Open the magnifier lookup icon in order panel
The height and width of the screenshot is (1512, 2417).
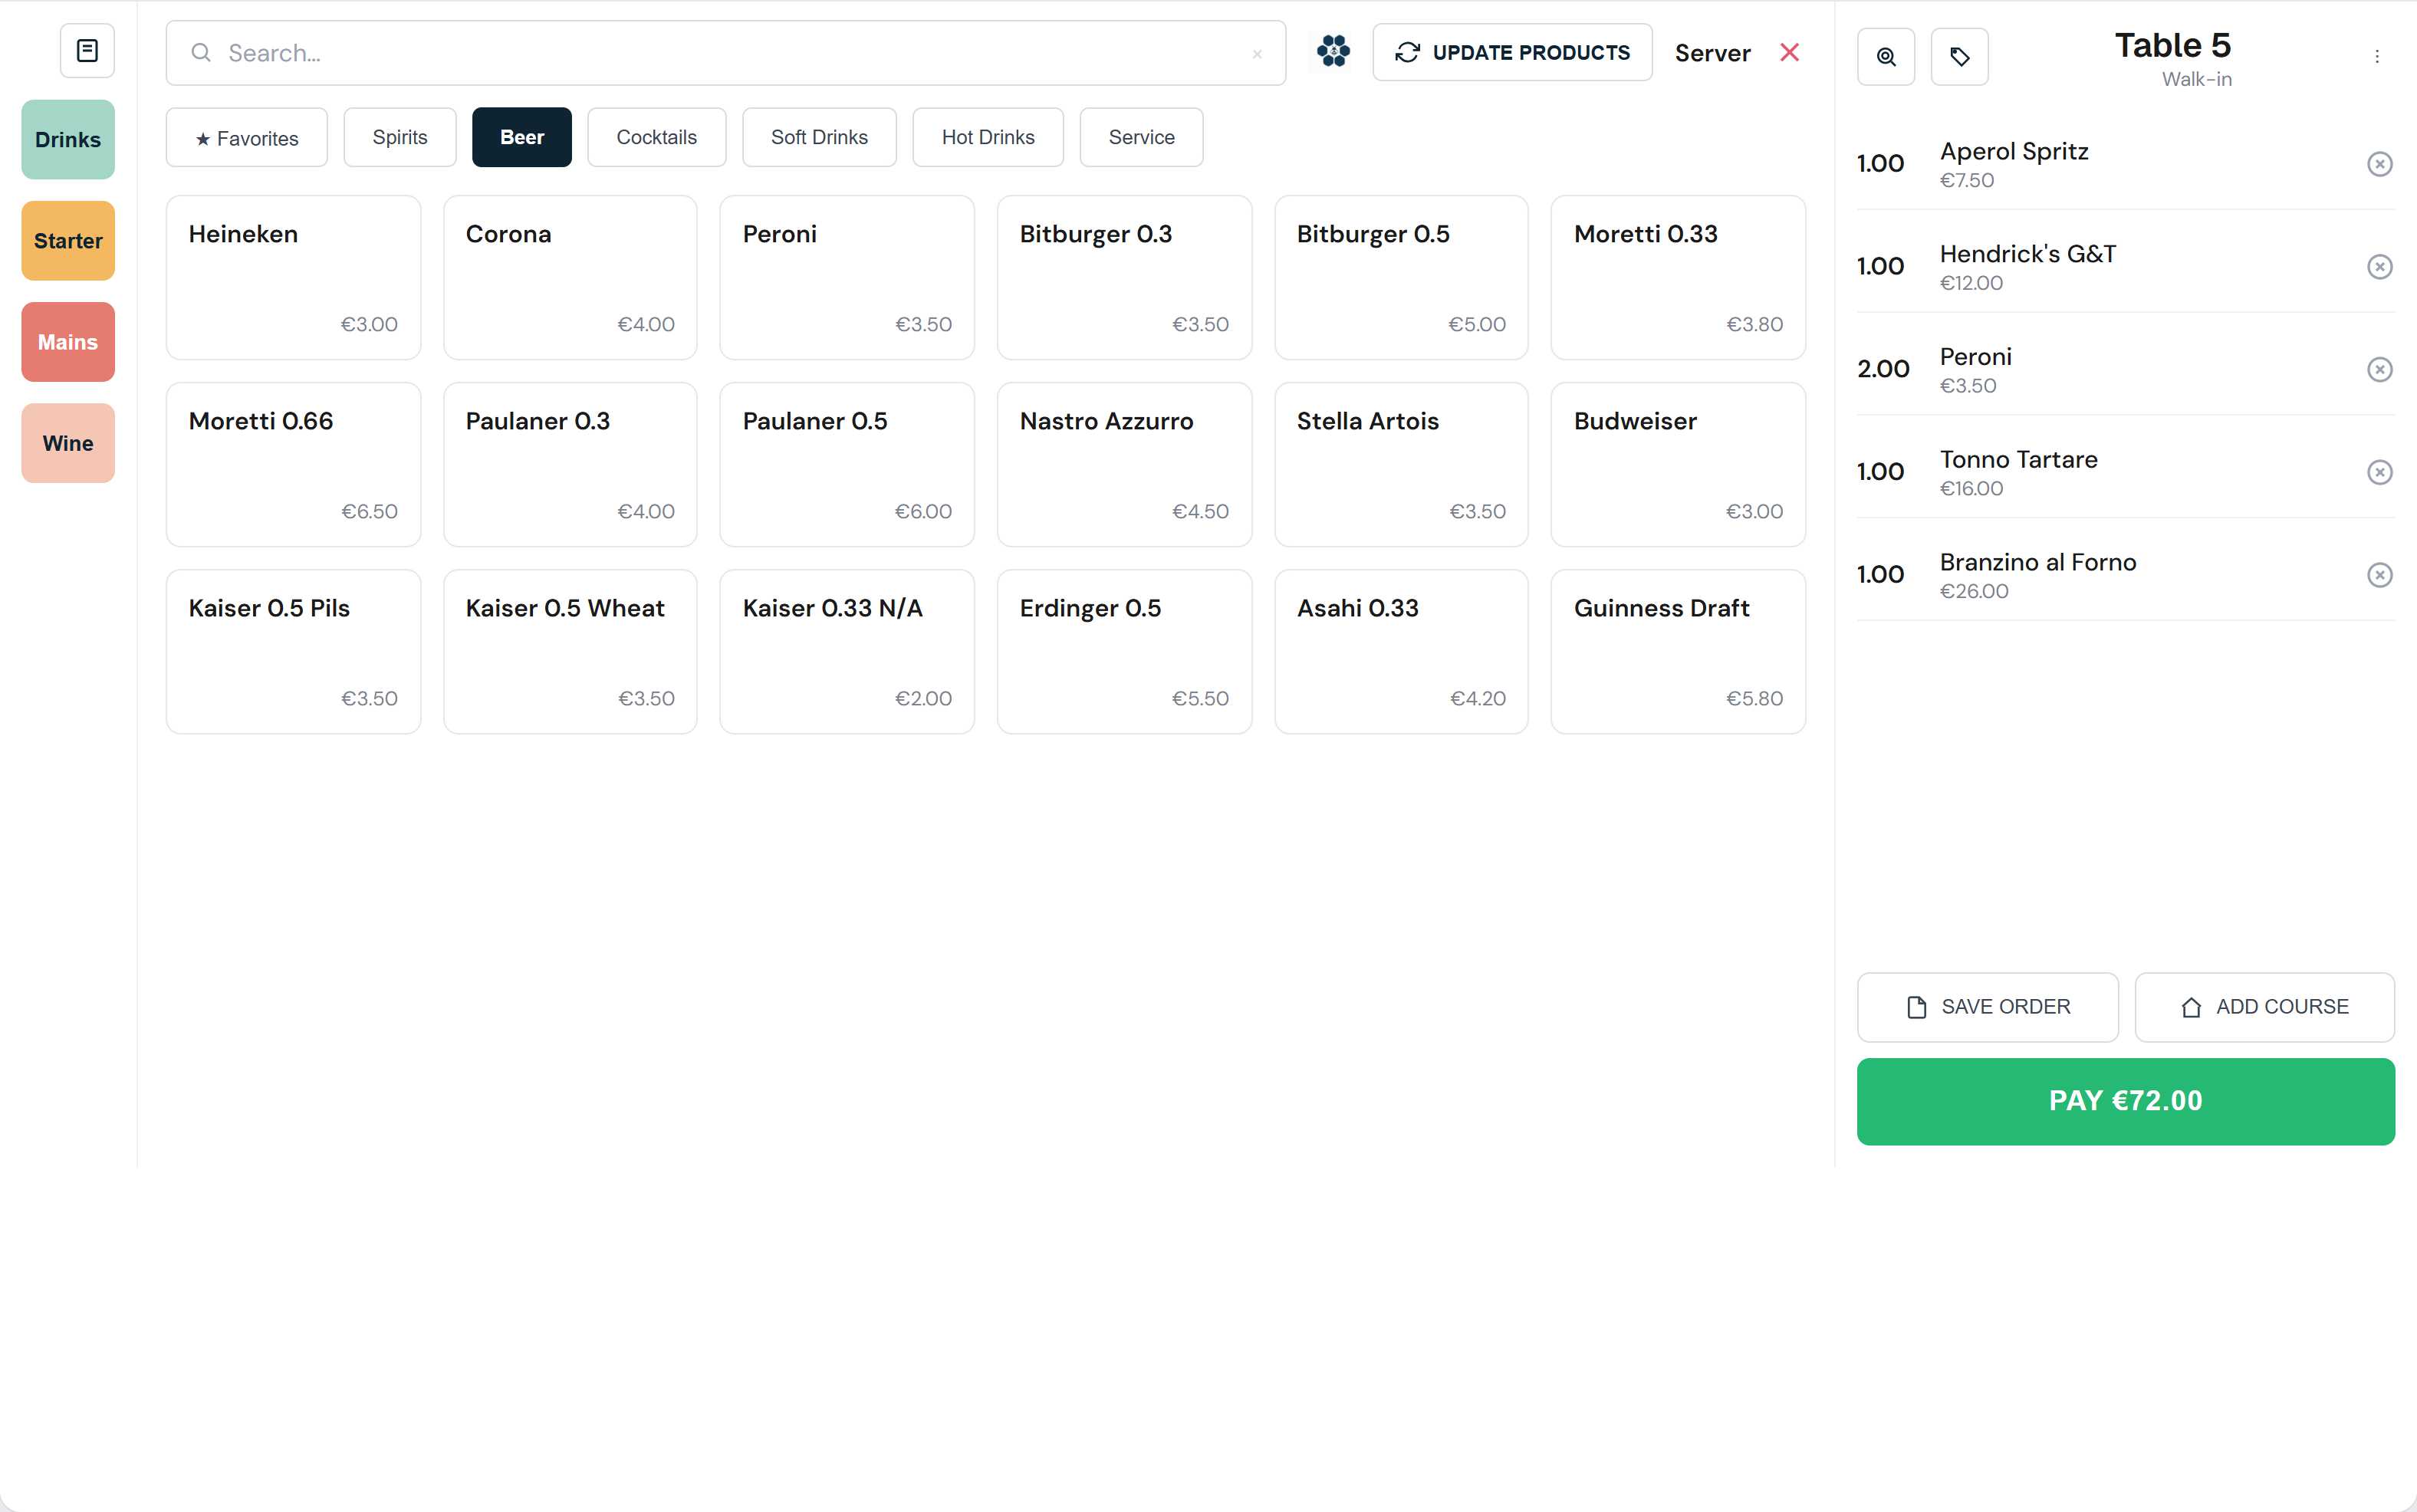(1886, 57)
